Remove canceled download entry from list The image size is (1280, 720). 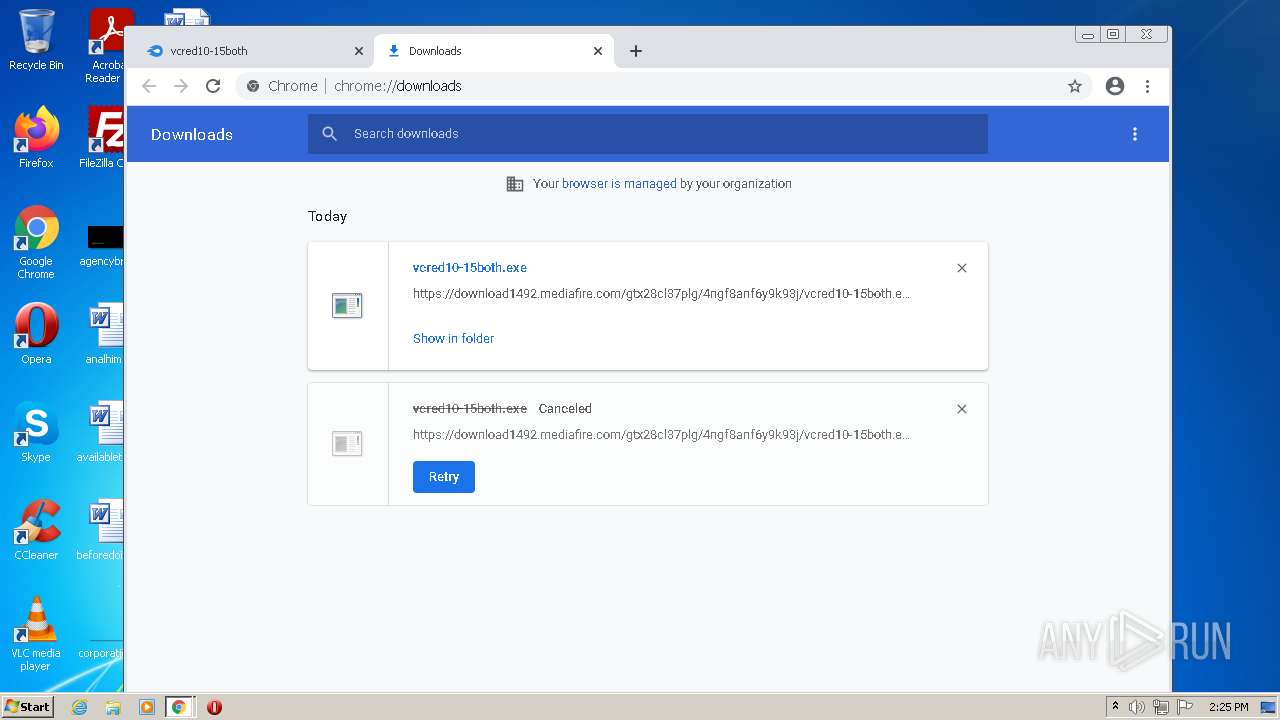pos(962,409)
